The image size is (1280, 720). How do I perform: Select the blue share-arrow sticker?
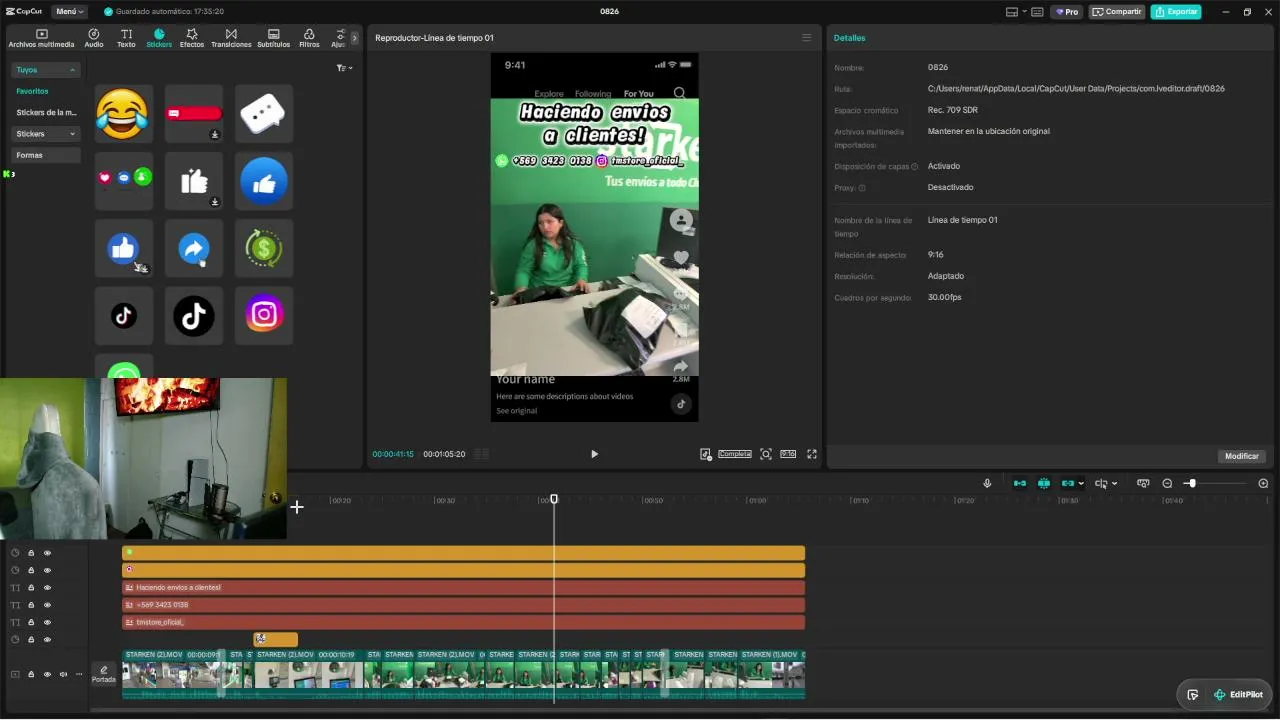pyautogui.click(x=193, y=248)
